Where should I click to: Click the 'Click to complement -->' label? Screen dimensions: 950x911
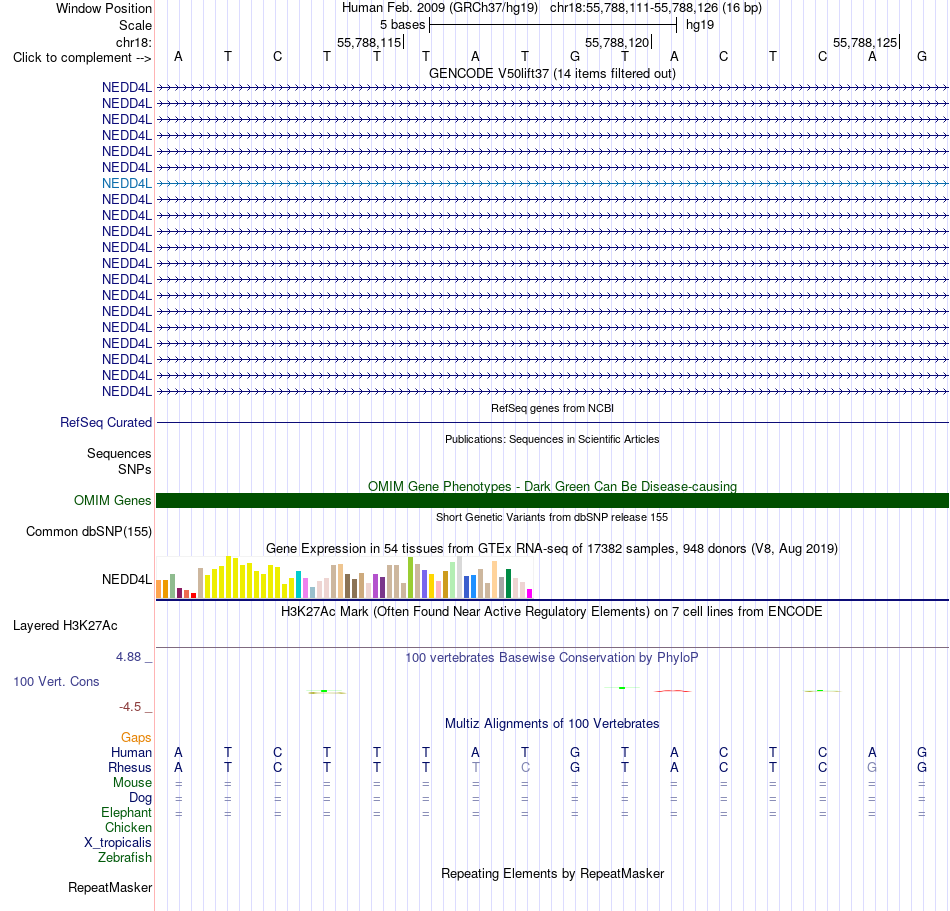tap(82, 58)
